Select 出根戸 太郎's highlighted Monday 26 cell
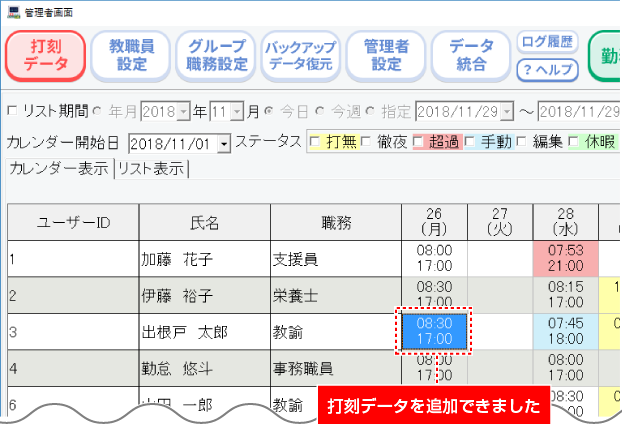 coord(434,332)
